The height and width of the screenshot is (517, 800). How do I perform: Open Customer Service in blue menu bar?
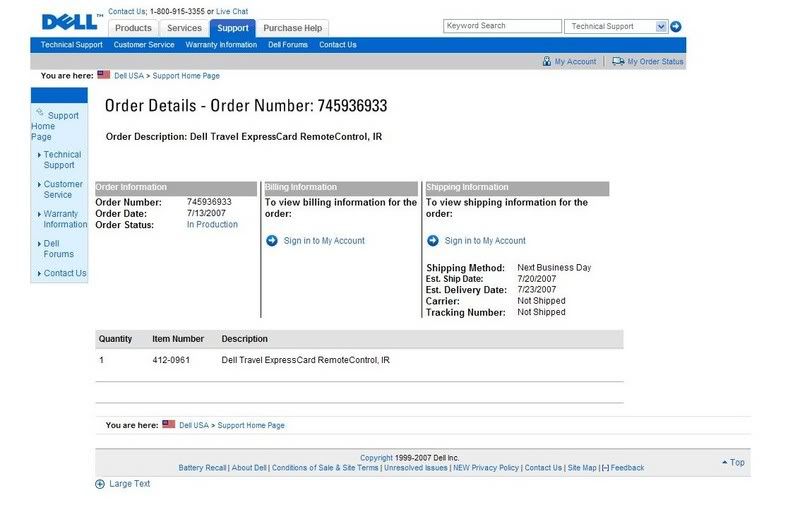pos(144,45)
